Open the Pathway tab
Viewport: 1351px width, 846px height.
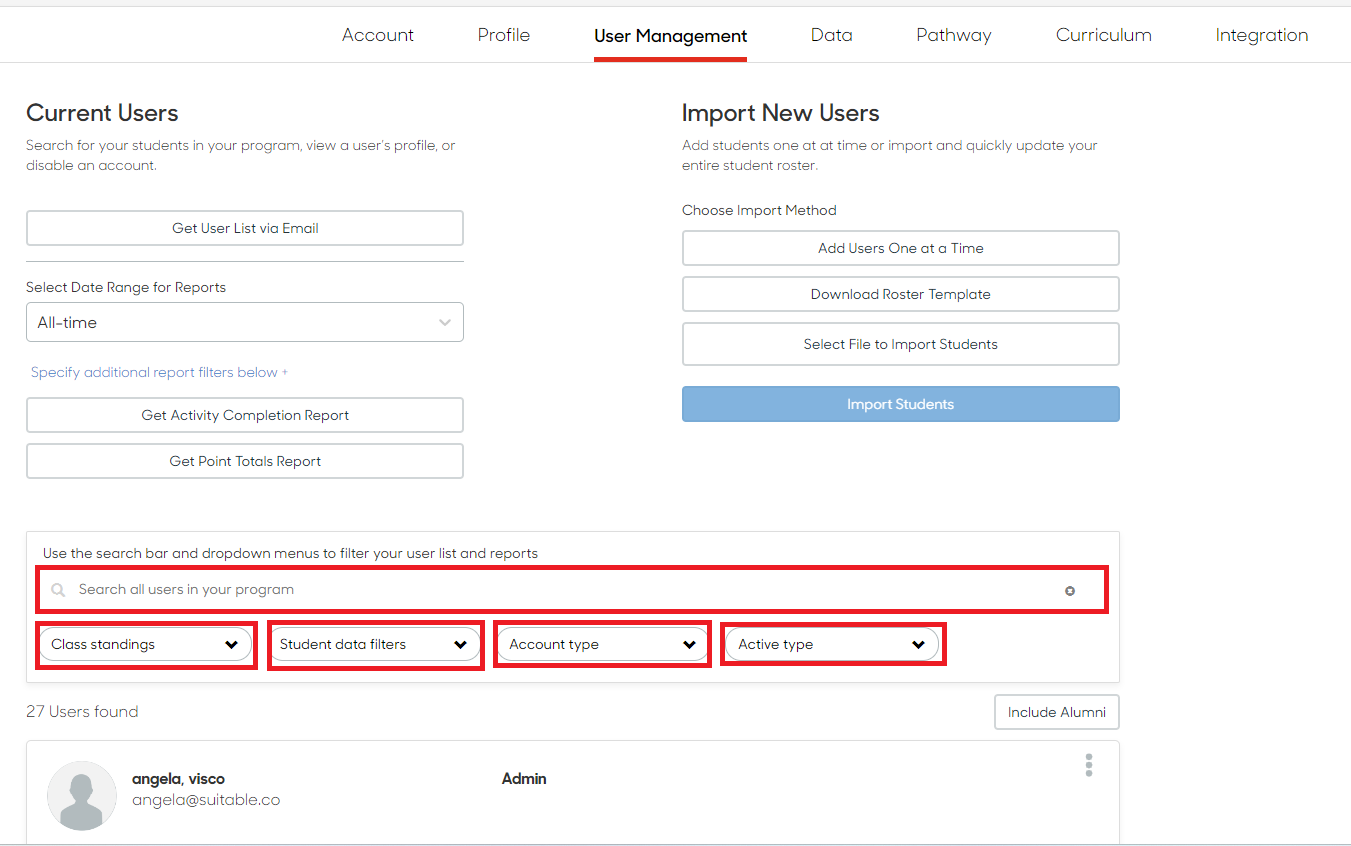pyautogui.click(x=954, y=35)
